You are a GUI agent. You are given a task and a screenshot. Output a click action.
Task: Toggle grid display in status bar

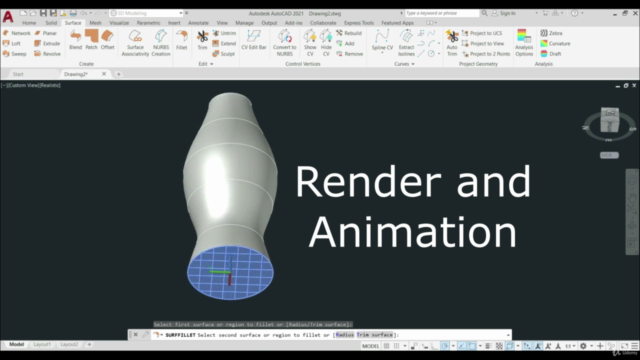386,346
